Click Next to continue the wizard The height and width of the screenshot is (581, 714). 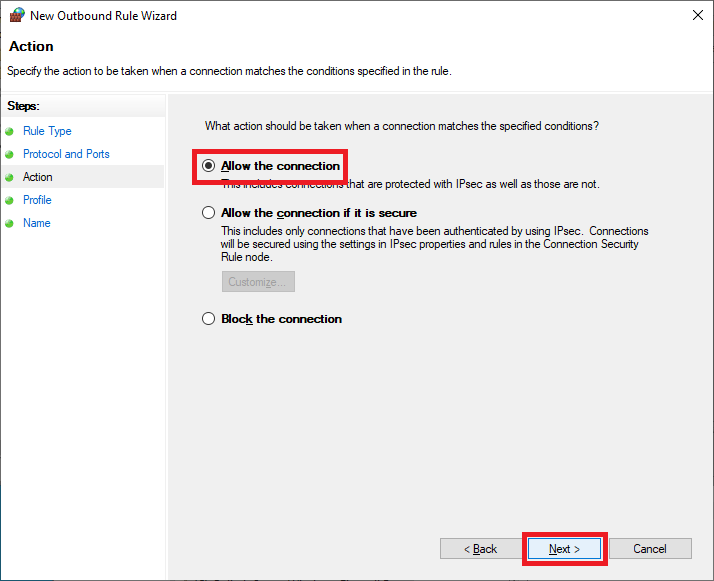point(565,549)
